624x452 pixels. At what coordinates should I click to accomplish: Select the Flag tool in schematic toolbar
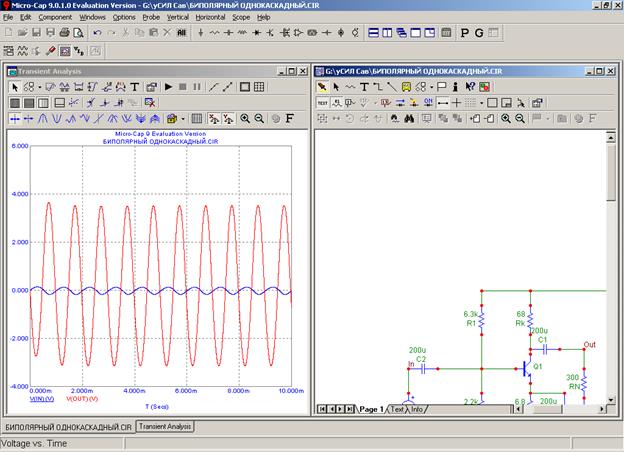click(442, 87)
